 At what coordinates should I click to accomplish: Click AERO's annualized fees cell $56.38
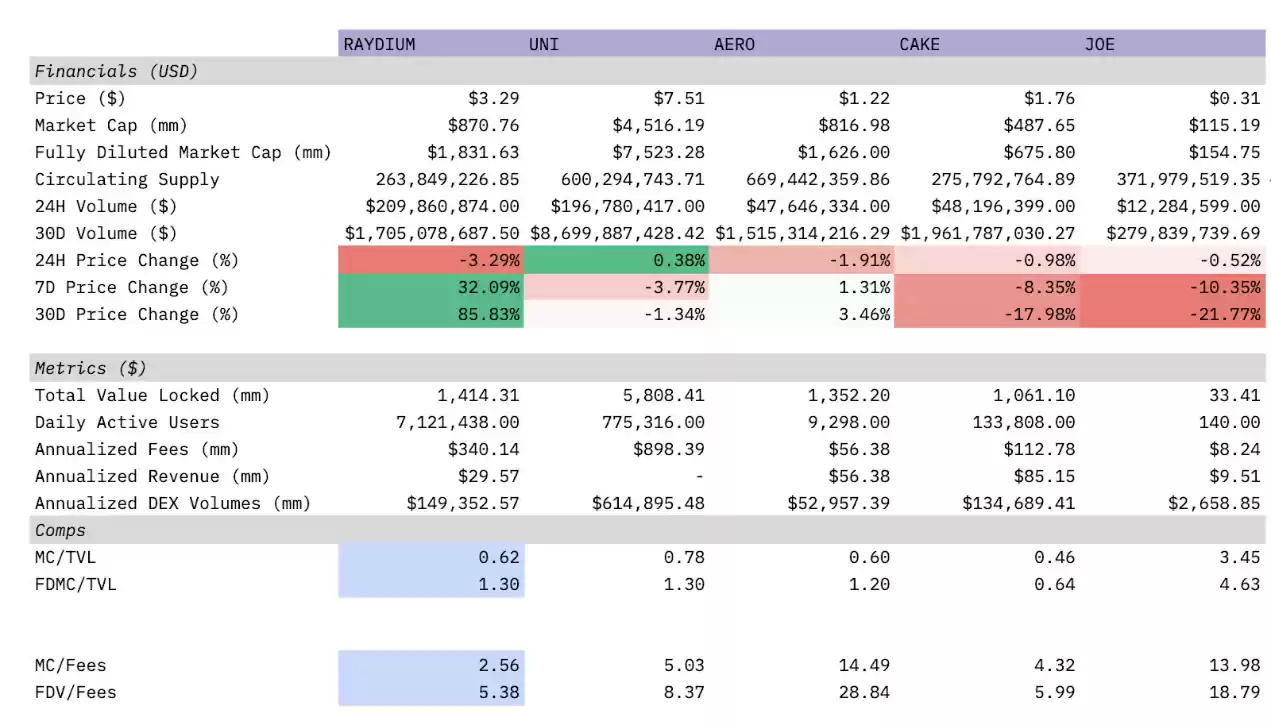click(x=859, y=449)
